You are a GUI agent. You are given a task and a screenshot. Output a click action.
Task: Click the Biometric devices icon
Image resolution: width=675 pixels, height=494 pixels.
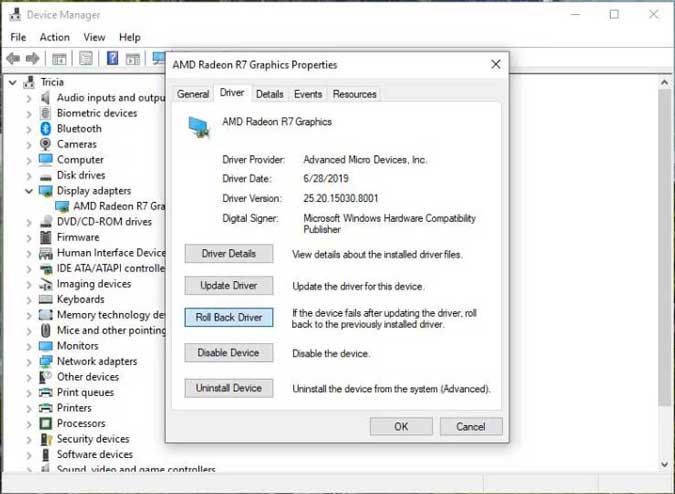45,113
